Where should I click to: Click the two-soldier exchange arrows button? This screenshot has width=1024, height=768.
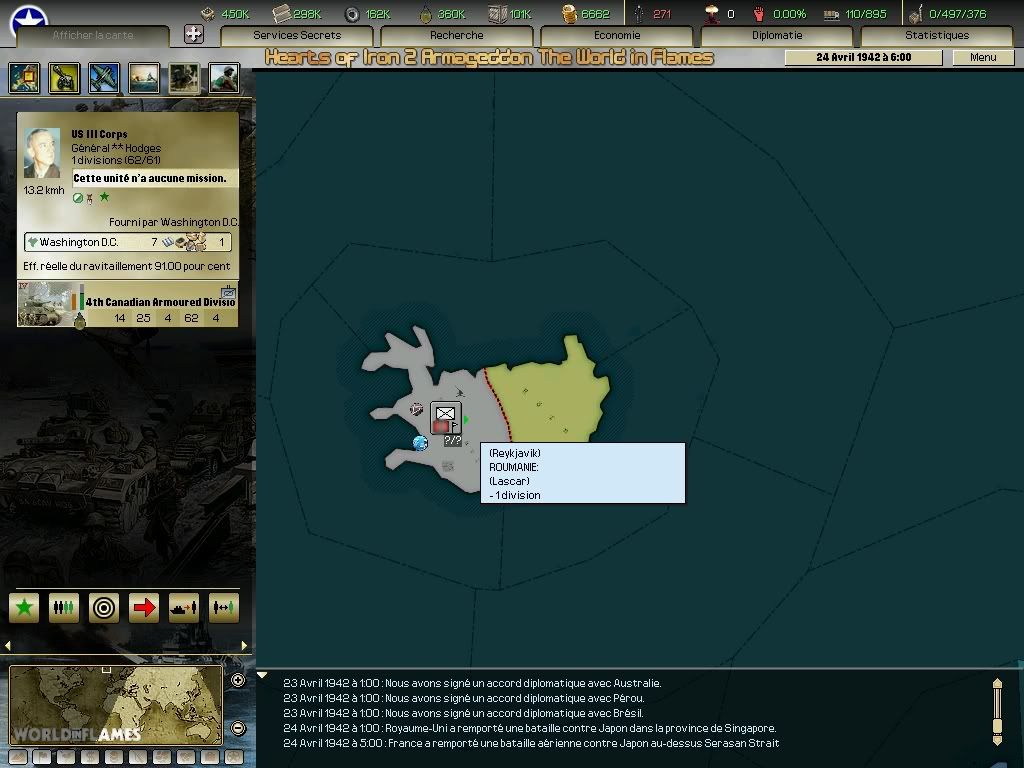coord(223,608)
